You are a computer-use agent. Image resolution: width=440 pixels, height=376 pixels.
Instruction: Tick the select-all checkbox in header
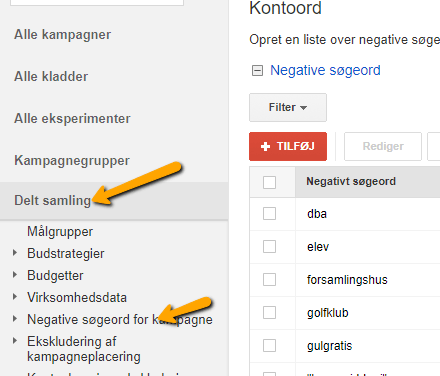point(269,182)
